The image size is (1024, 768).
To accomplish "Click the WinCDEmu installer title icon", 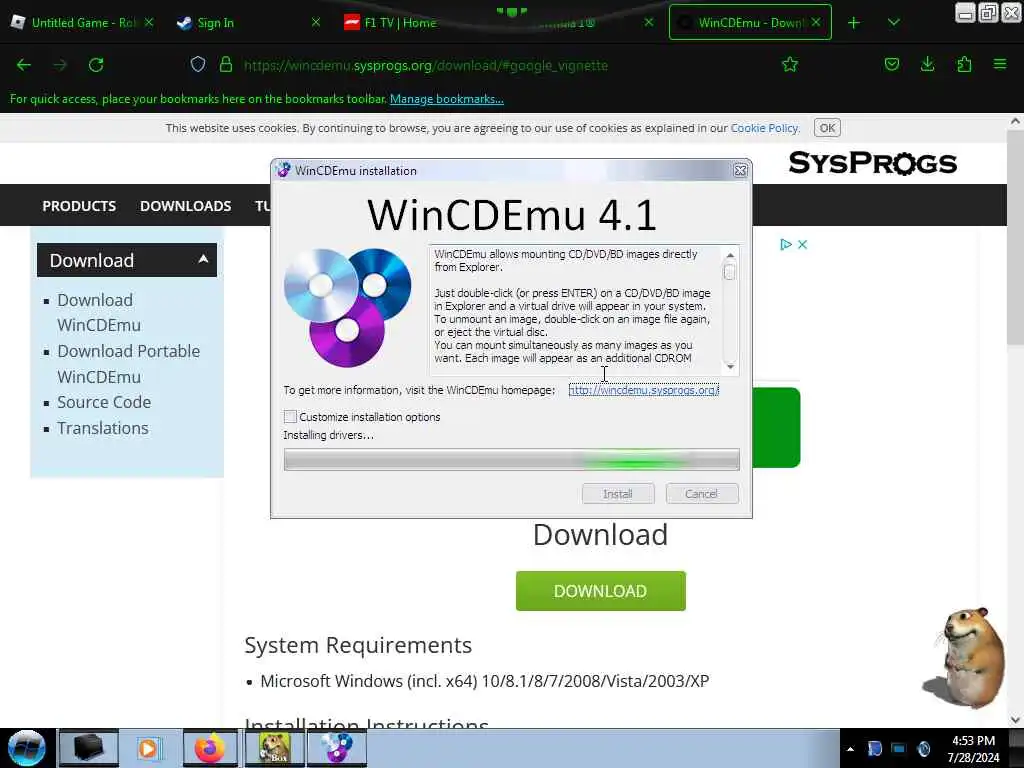I will pyautogui.click(x=283, y=170).
